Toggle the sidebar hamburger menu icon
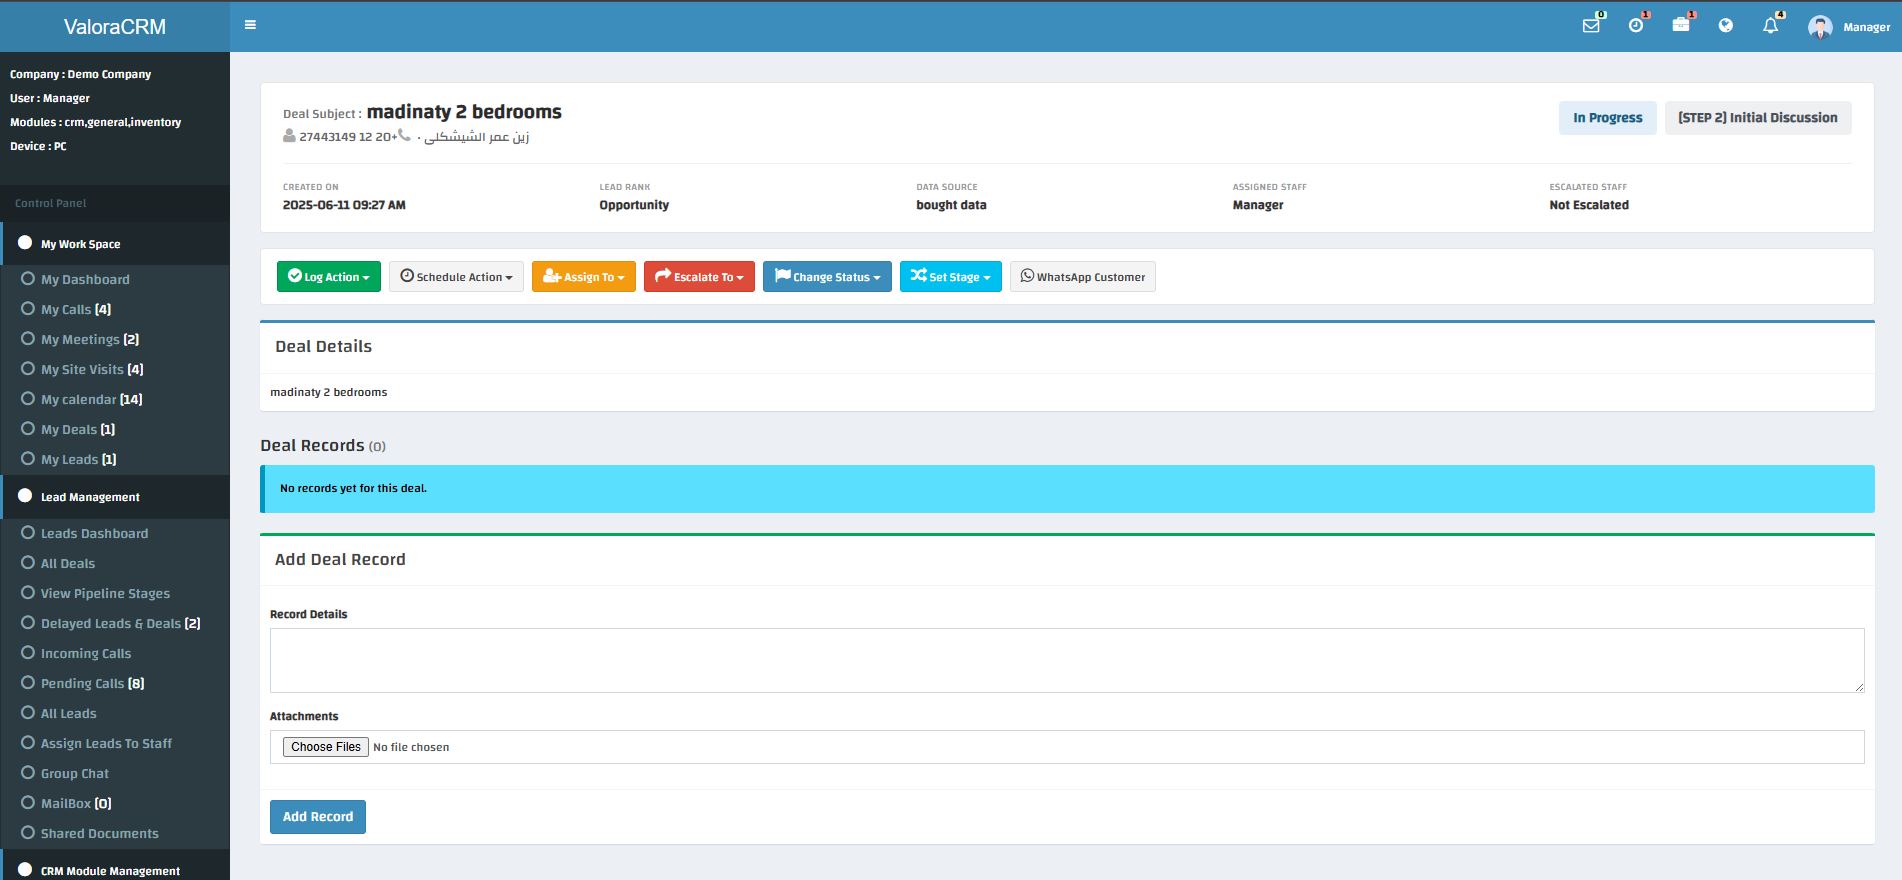The width and height of the screenshot is (1902, 880). point(250,25)
